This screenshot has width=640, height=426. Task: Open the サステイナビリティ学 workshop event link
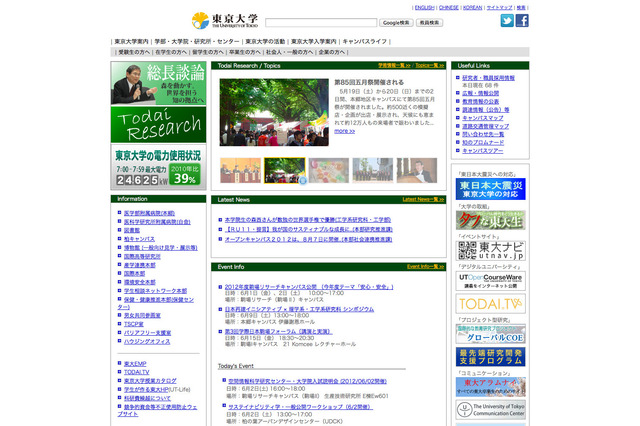[x=300, y=407]
